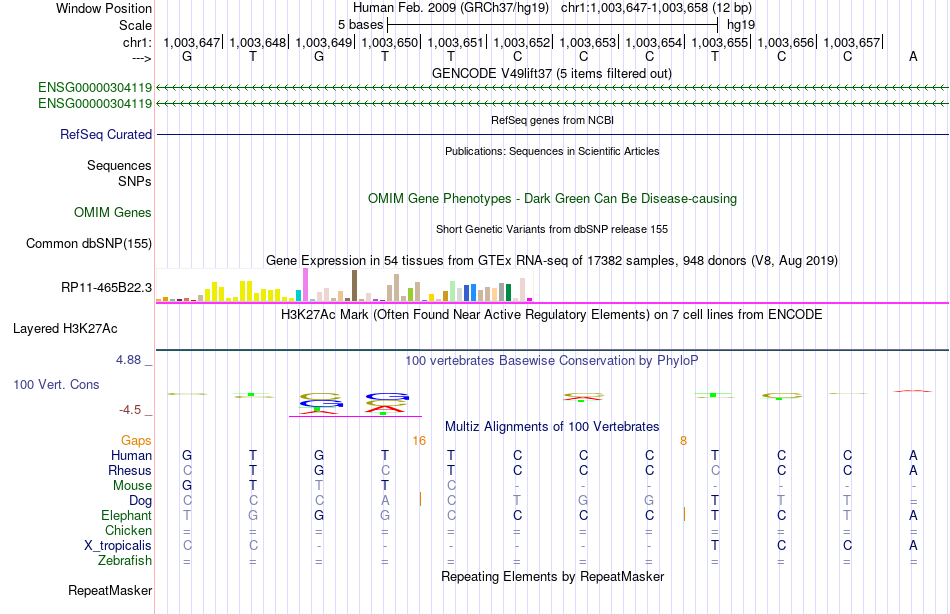Image resolution: width=950 pixels, height=614 pixels.
Task: Open 100 vertebrates Basewise Conservation by PhyloP title
Action: pos(552,361)
